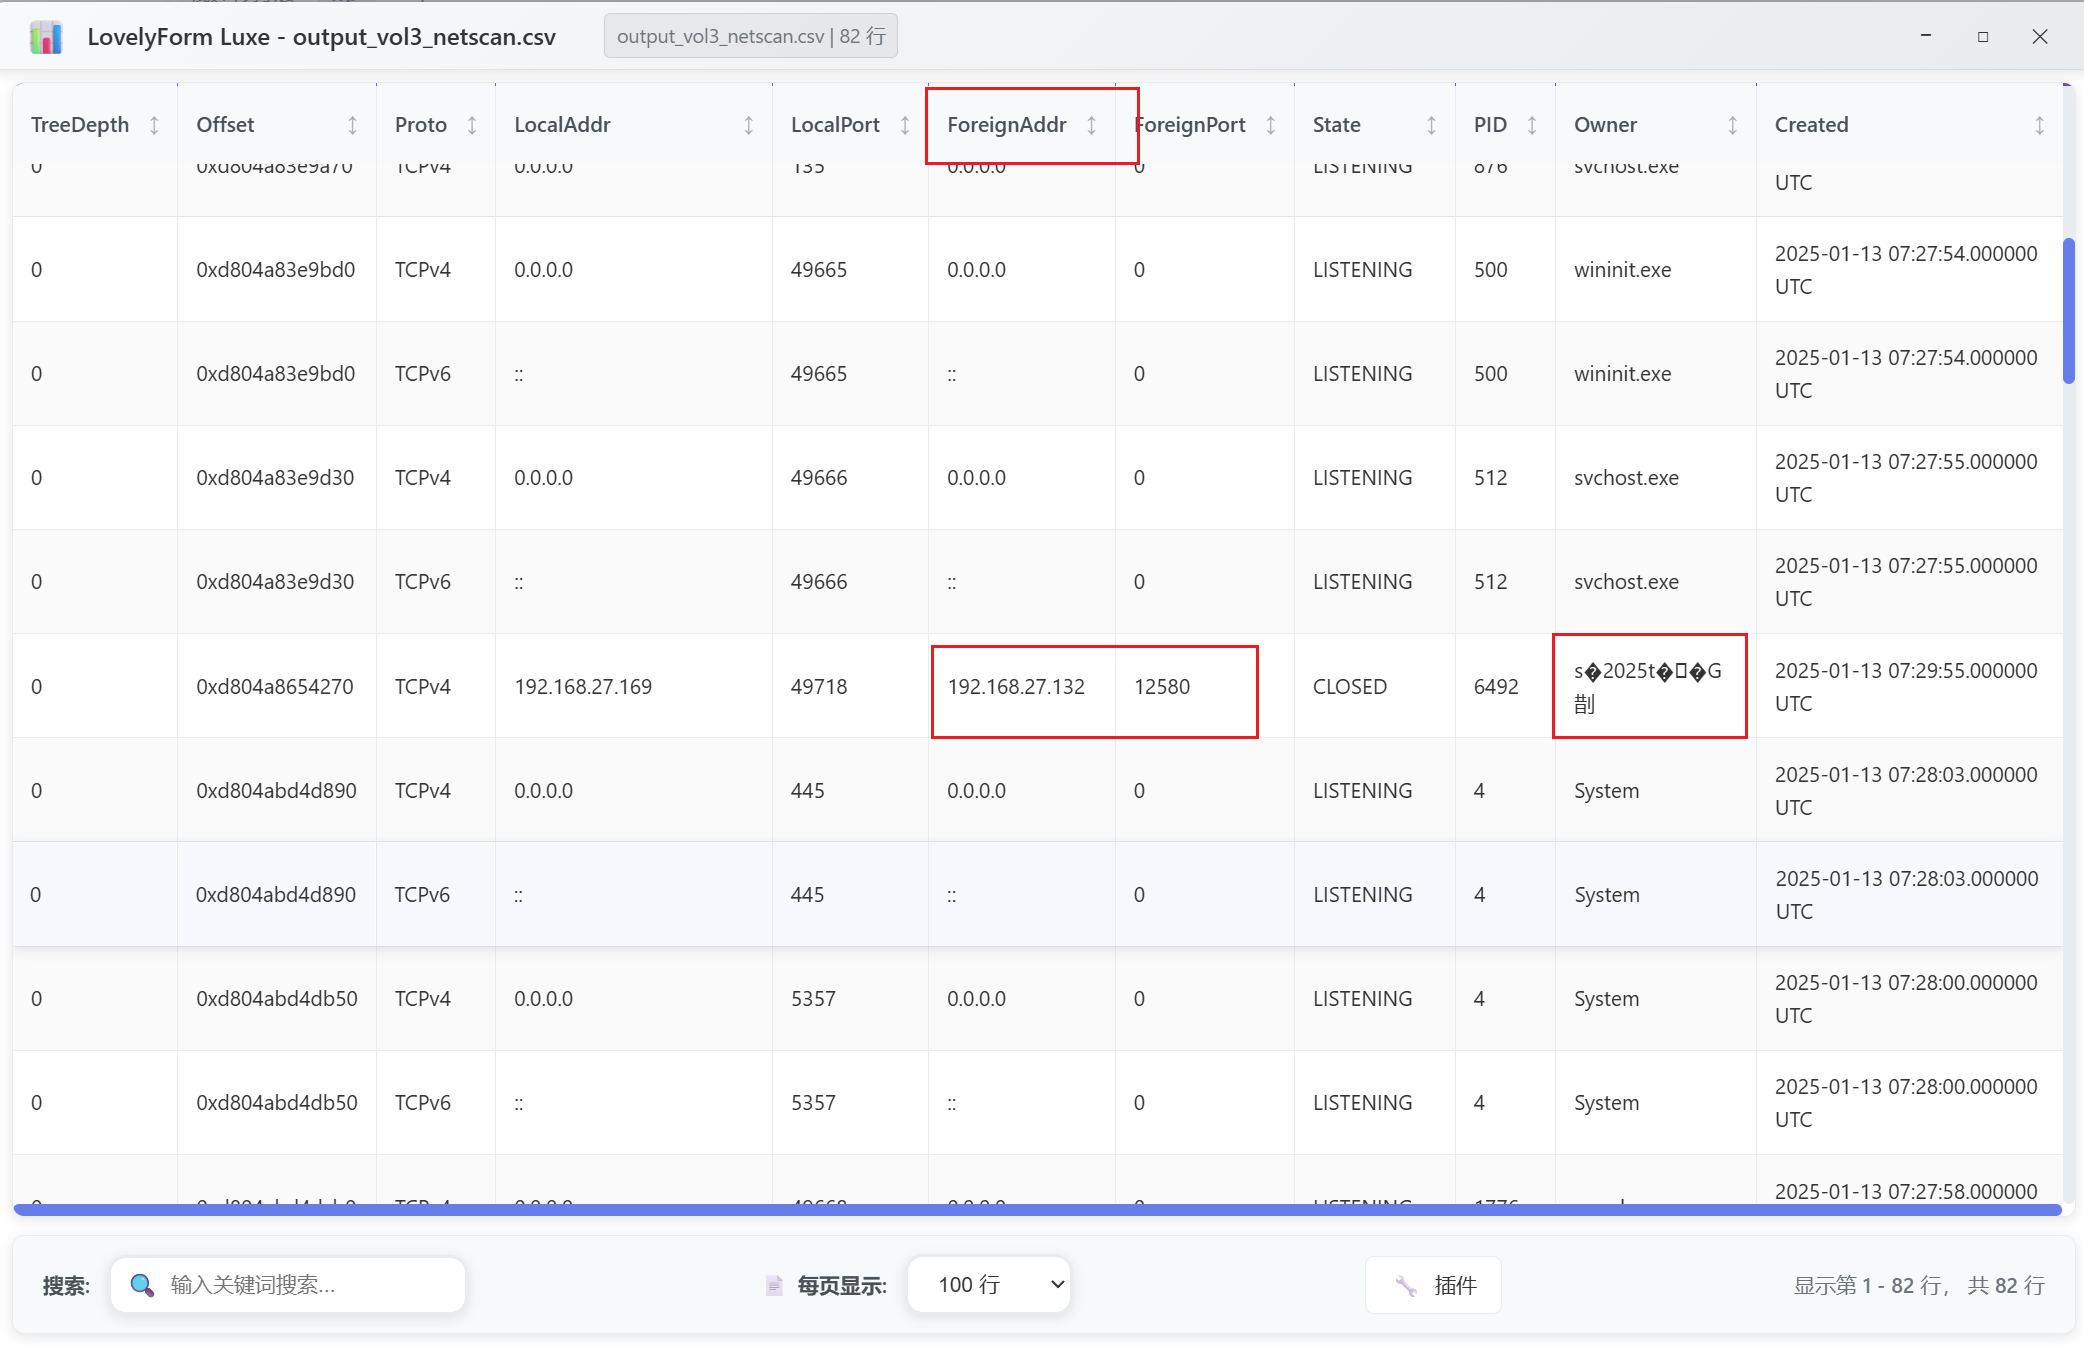Sort by Created with its arrow icon
Image resolution: width=2084 pixels, height=1346 pixels.
click(x=2039, y=125)
